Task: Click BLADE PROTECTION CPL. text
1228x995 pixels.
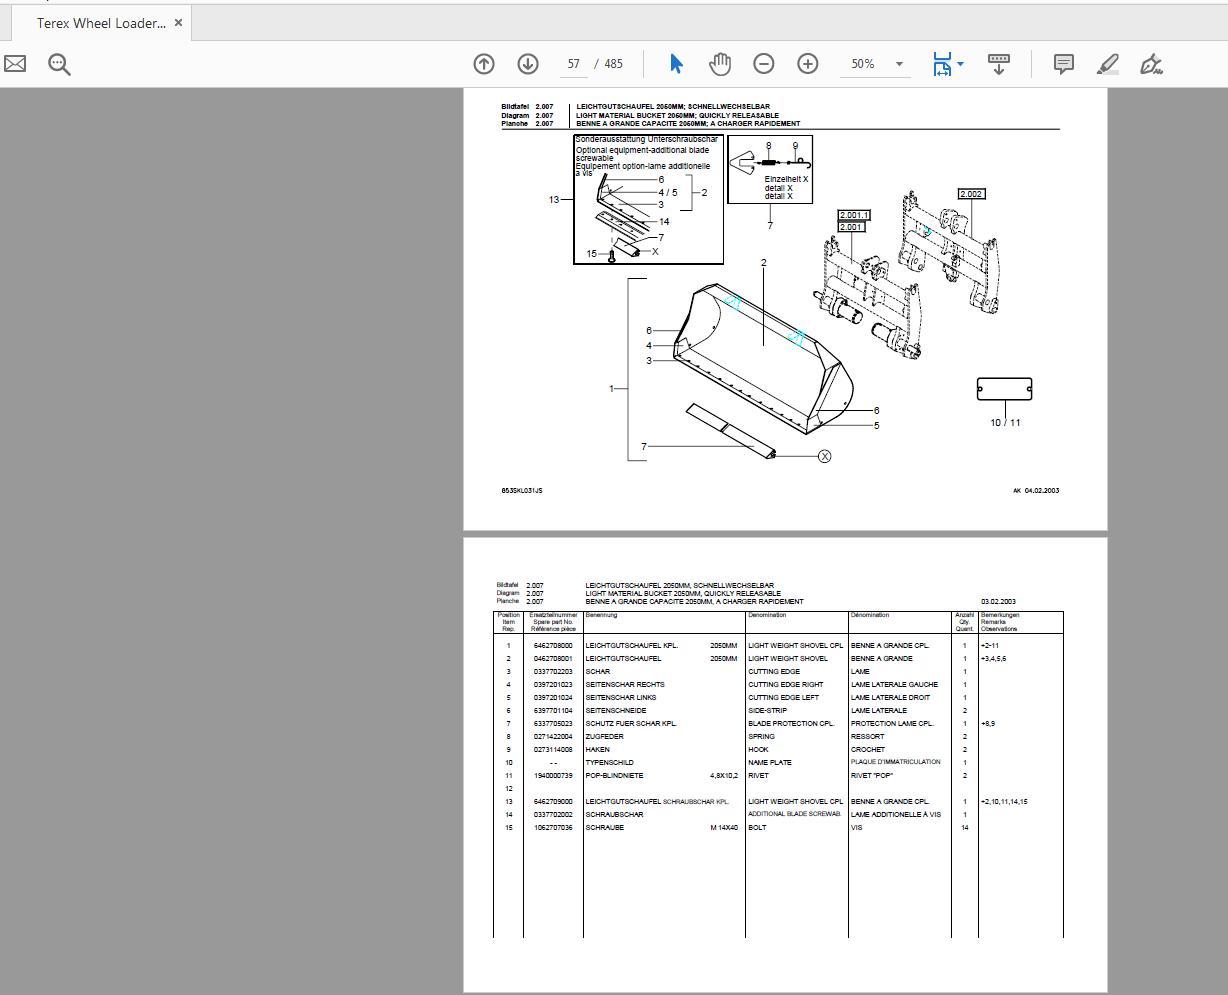Action: (790, 724)
